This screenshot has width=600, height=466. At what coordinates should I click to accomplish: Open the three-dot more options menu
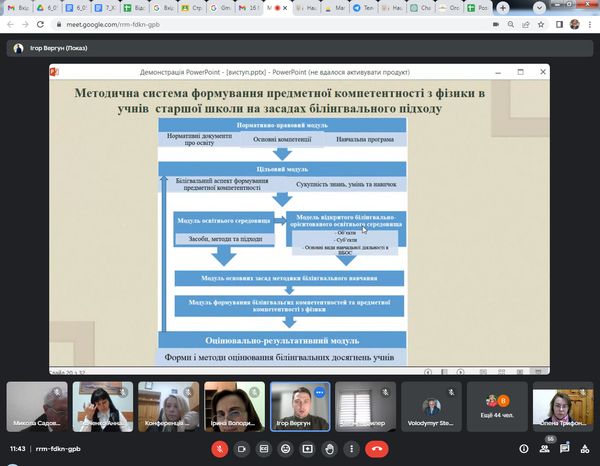click(352, 449)
